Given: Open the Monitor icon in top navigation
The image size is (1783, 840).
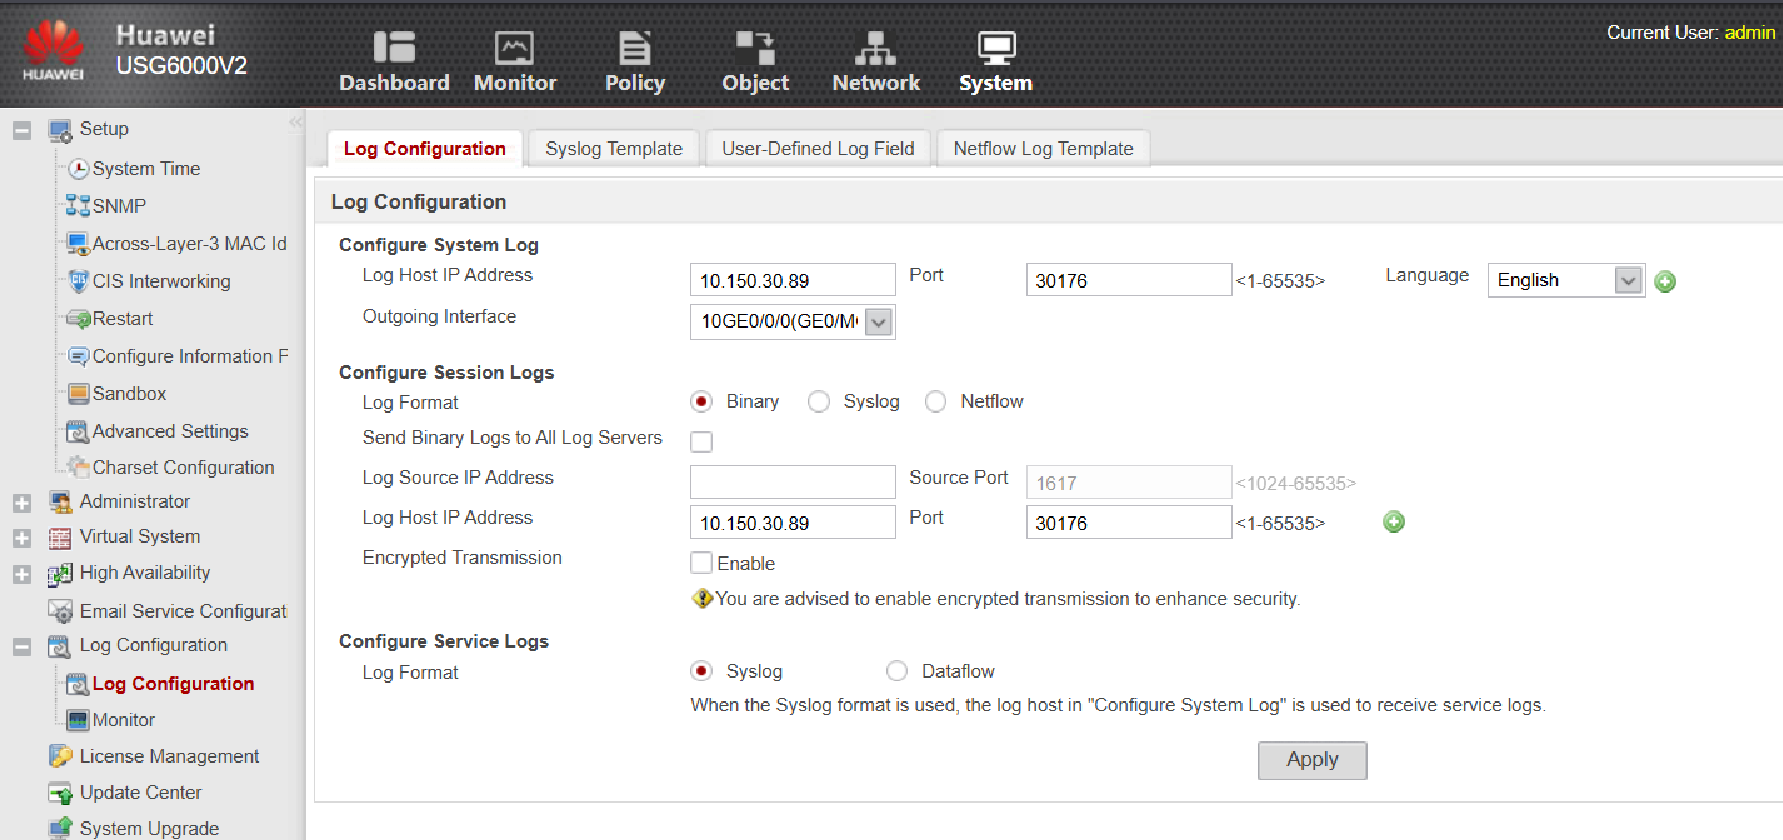Looking at the screenshot, I should (514, 48).
